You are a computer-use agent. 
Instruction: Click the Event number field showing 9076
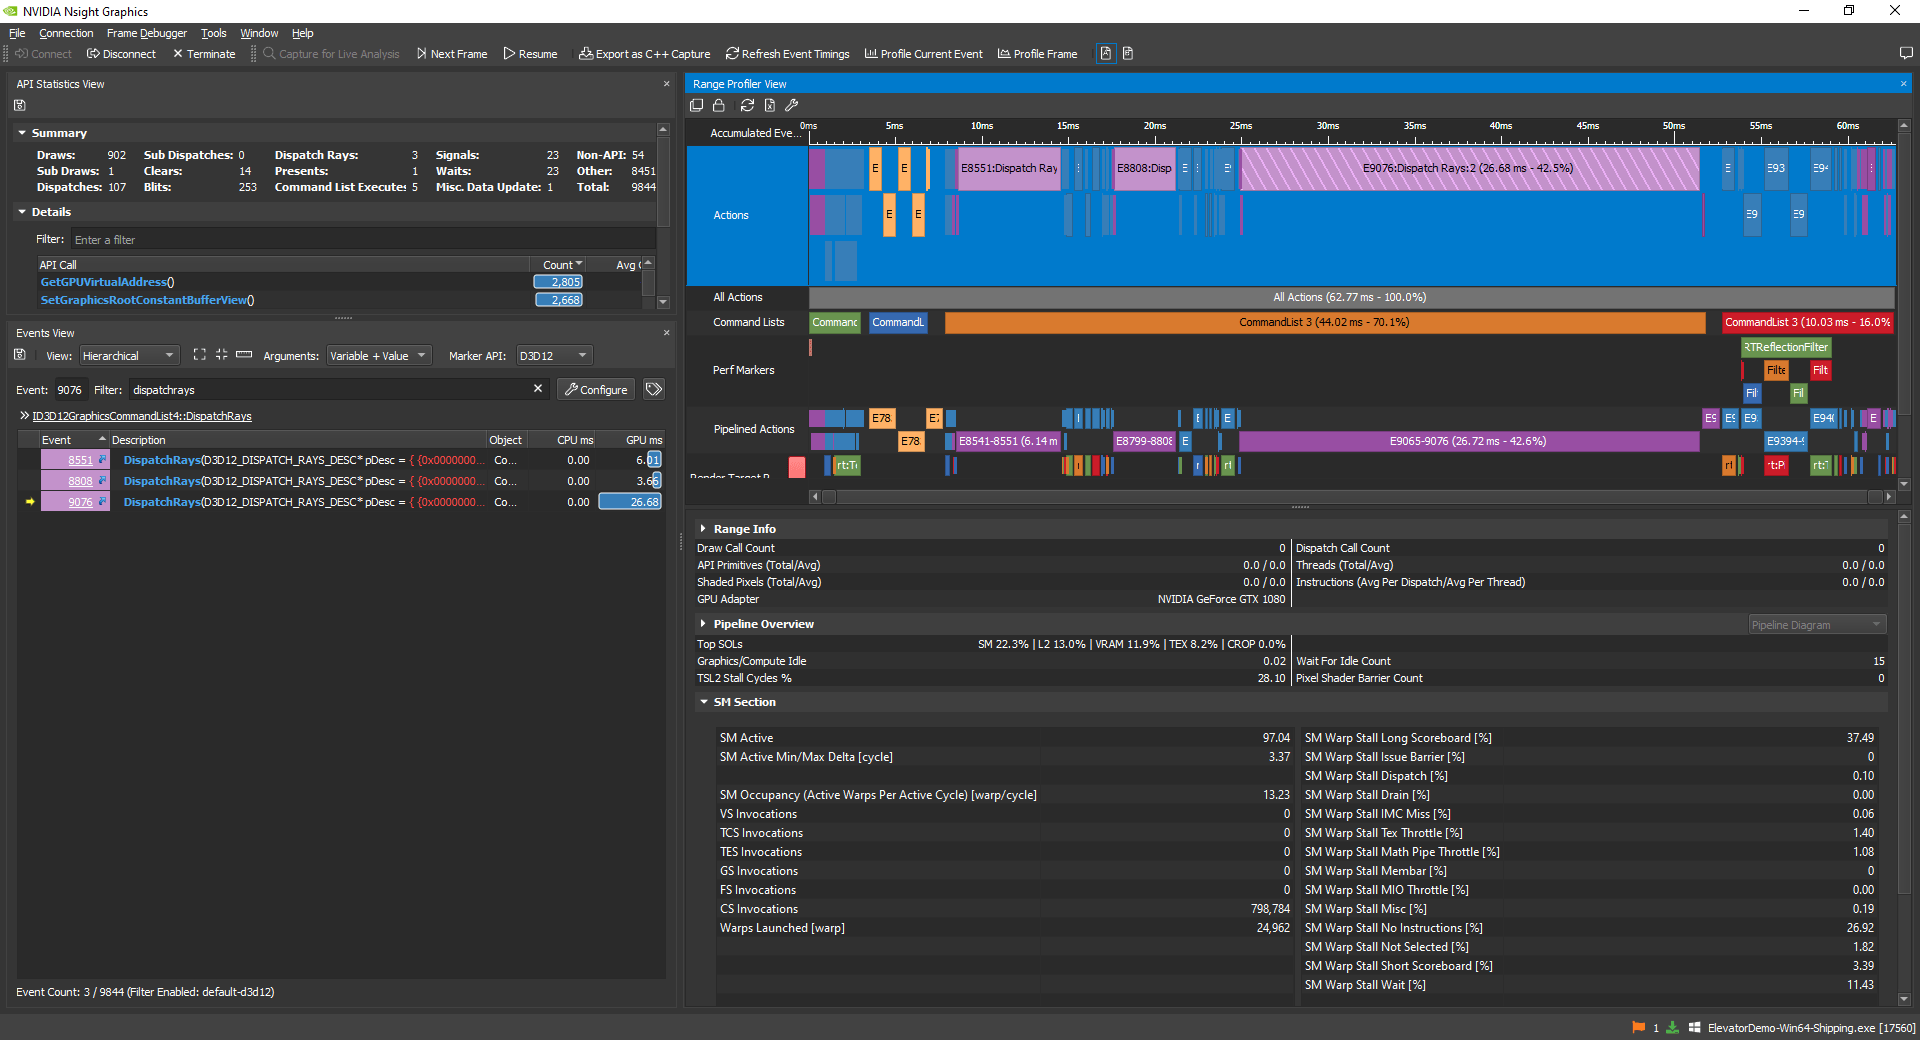point(69,390)
